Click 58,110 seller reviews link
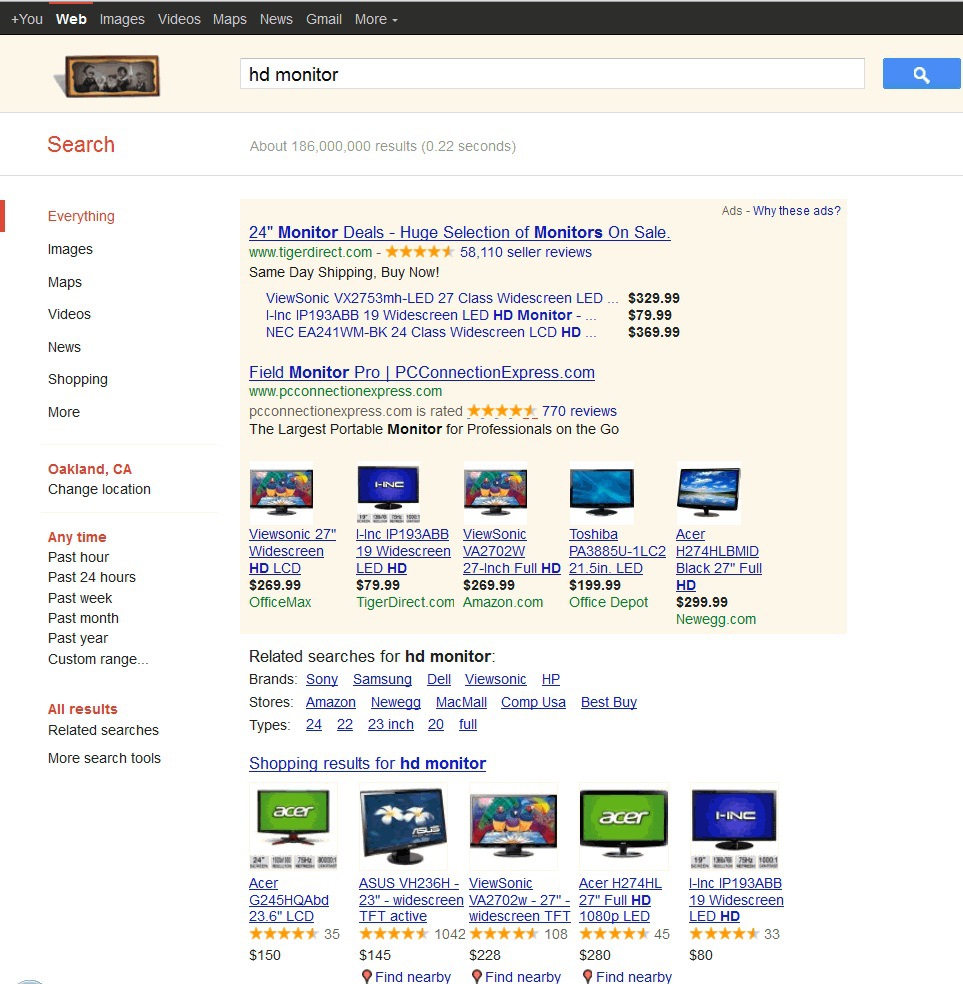The image size is (963, 984). pos(526,252)
